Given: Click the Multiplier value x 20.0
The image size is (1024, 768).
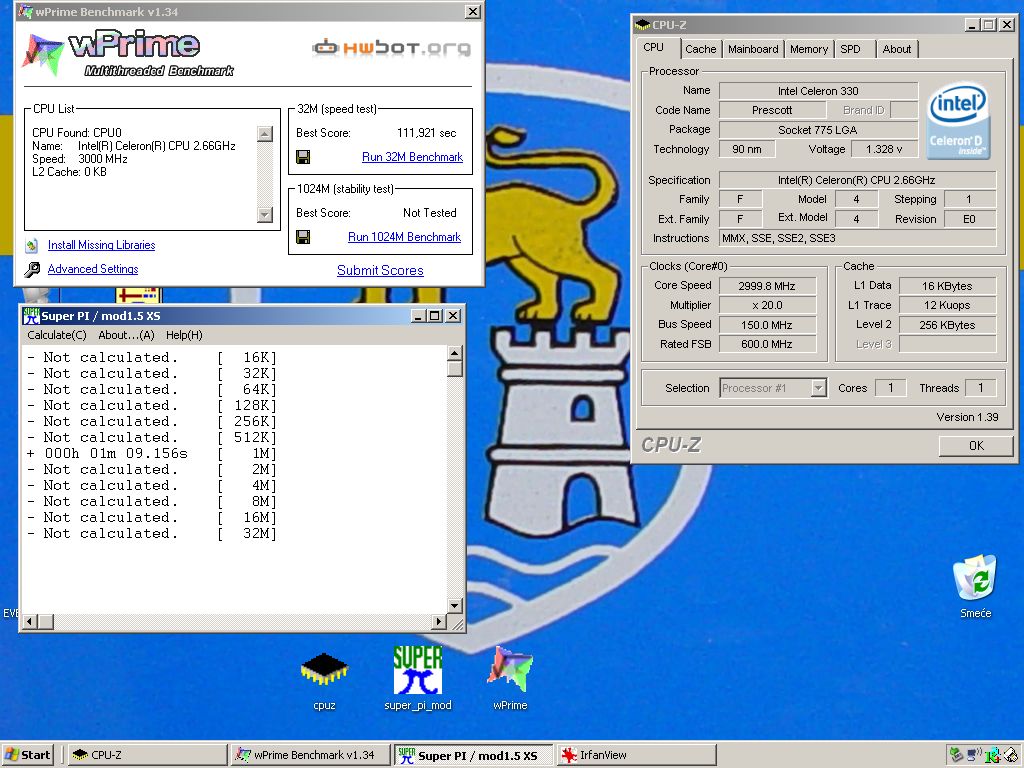Looking at the screenshot, I should click(x=767, y=305).
